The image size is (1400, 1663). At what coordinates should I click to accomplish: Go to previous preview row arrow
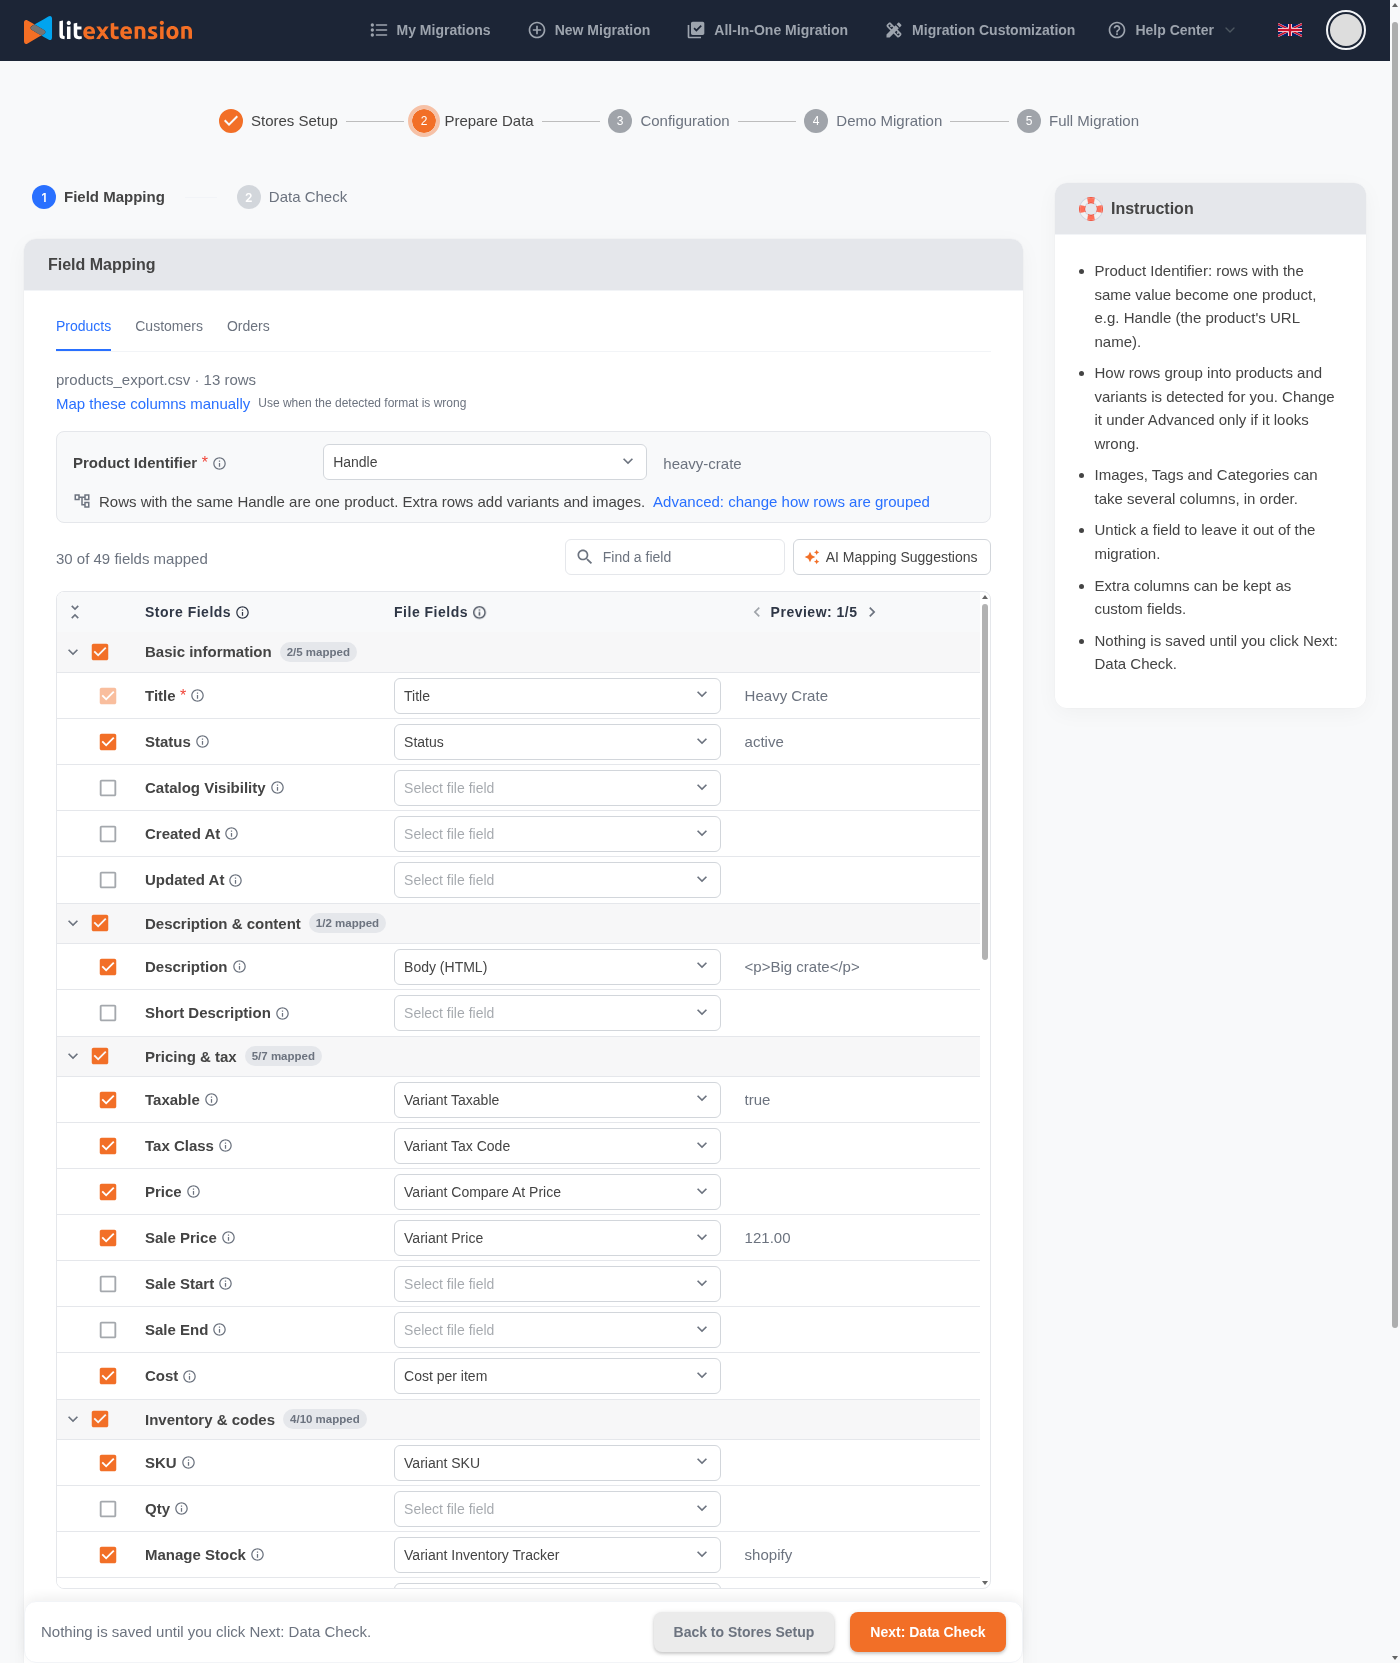[757, 612]
